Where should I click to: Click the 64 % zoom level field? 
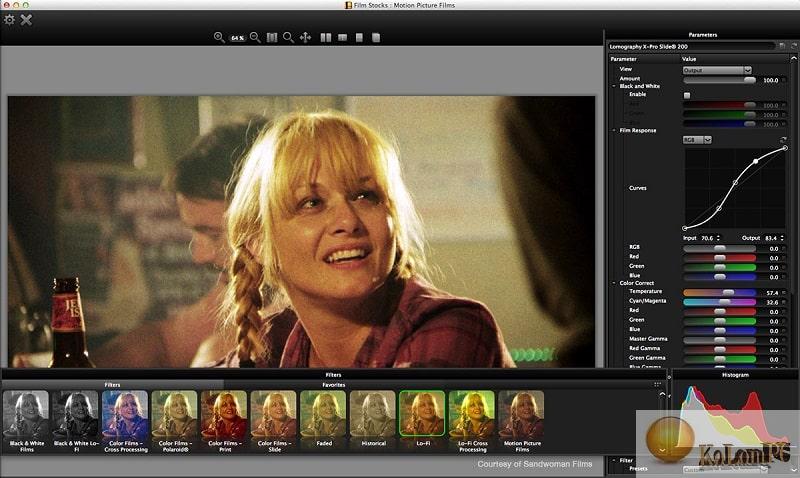(x=237, y=38)
